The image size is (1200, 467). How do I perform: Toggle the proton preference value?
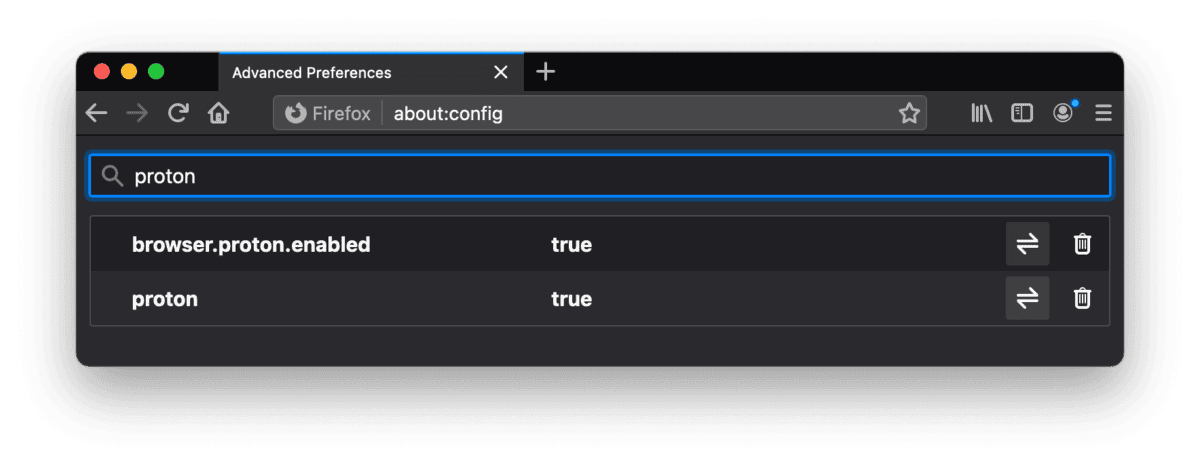1027,298
